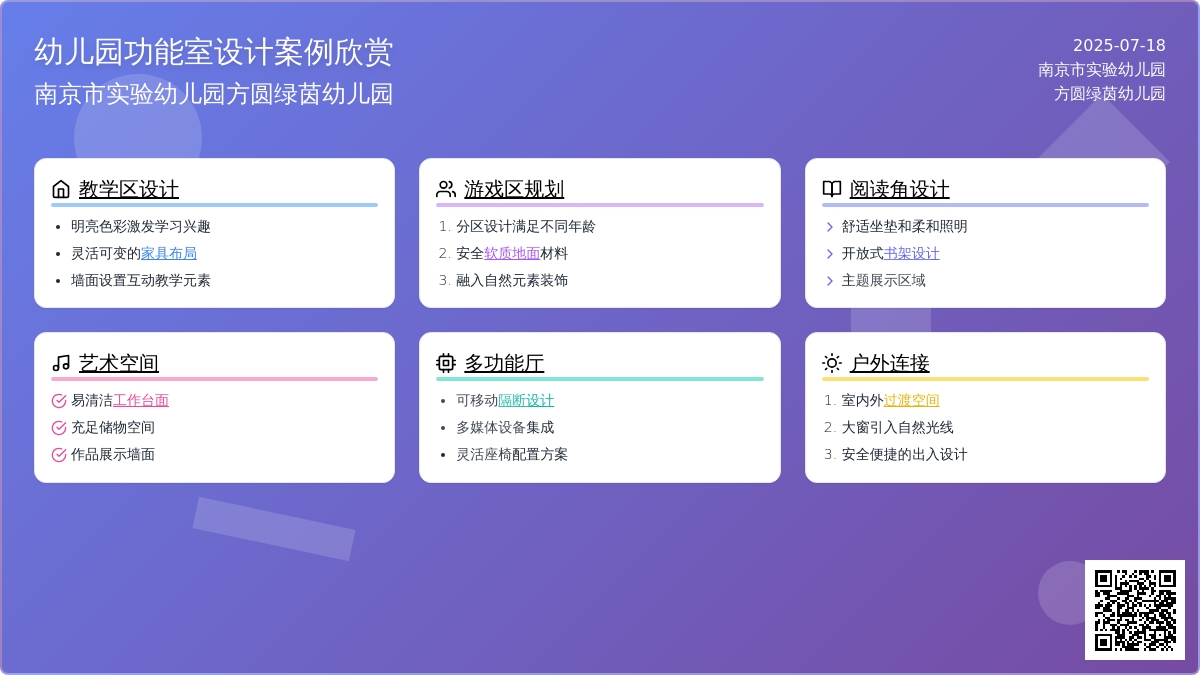Viewport: 1200px width, 675px height.
Task: Click the house icon beside 教学区设计
Action: pyautogui.click(x=61, y=189)
